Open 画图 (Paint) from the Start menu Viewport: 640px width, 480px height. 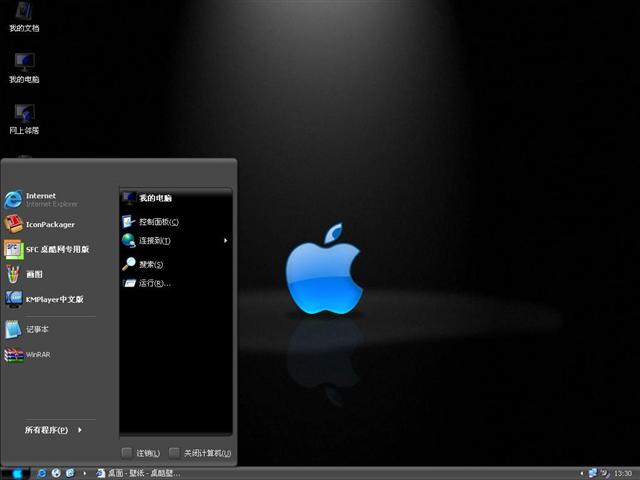[23, 274]
